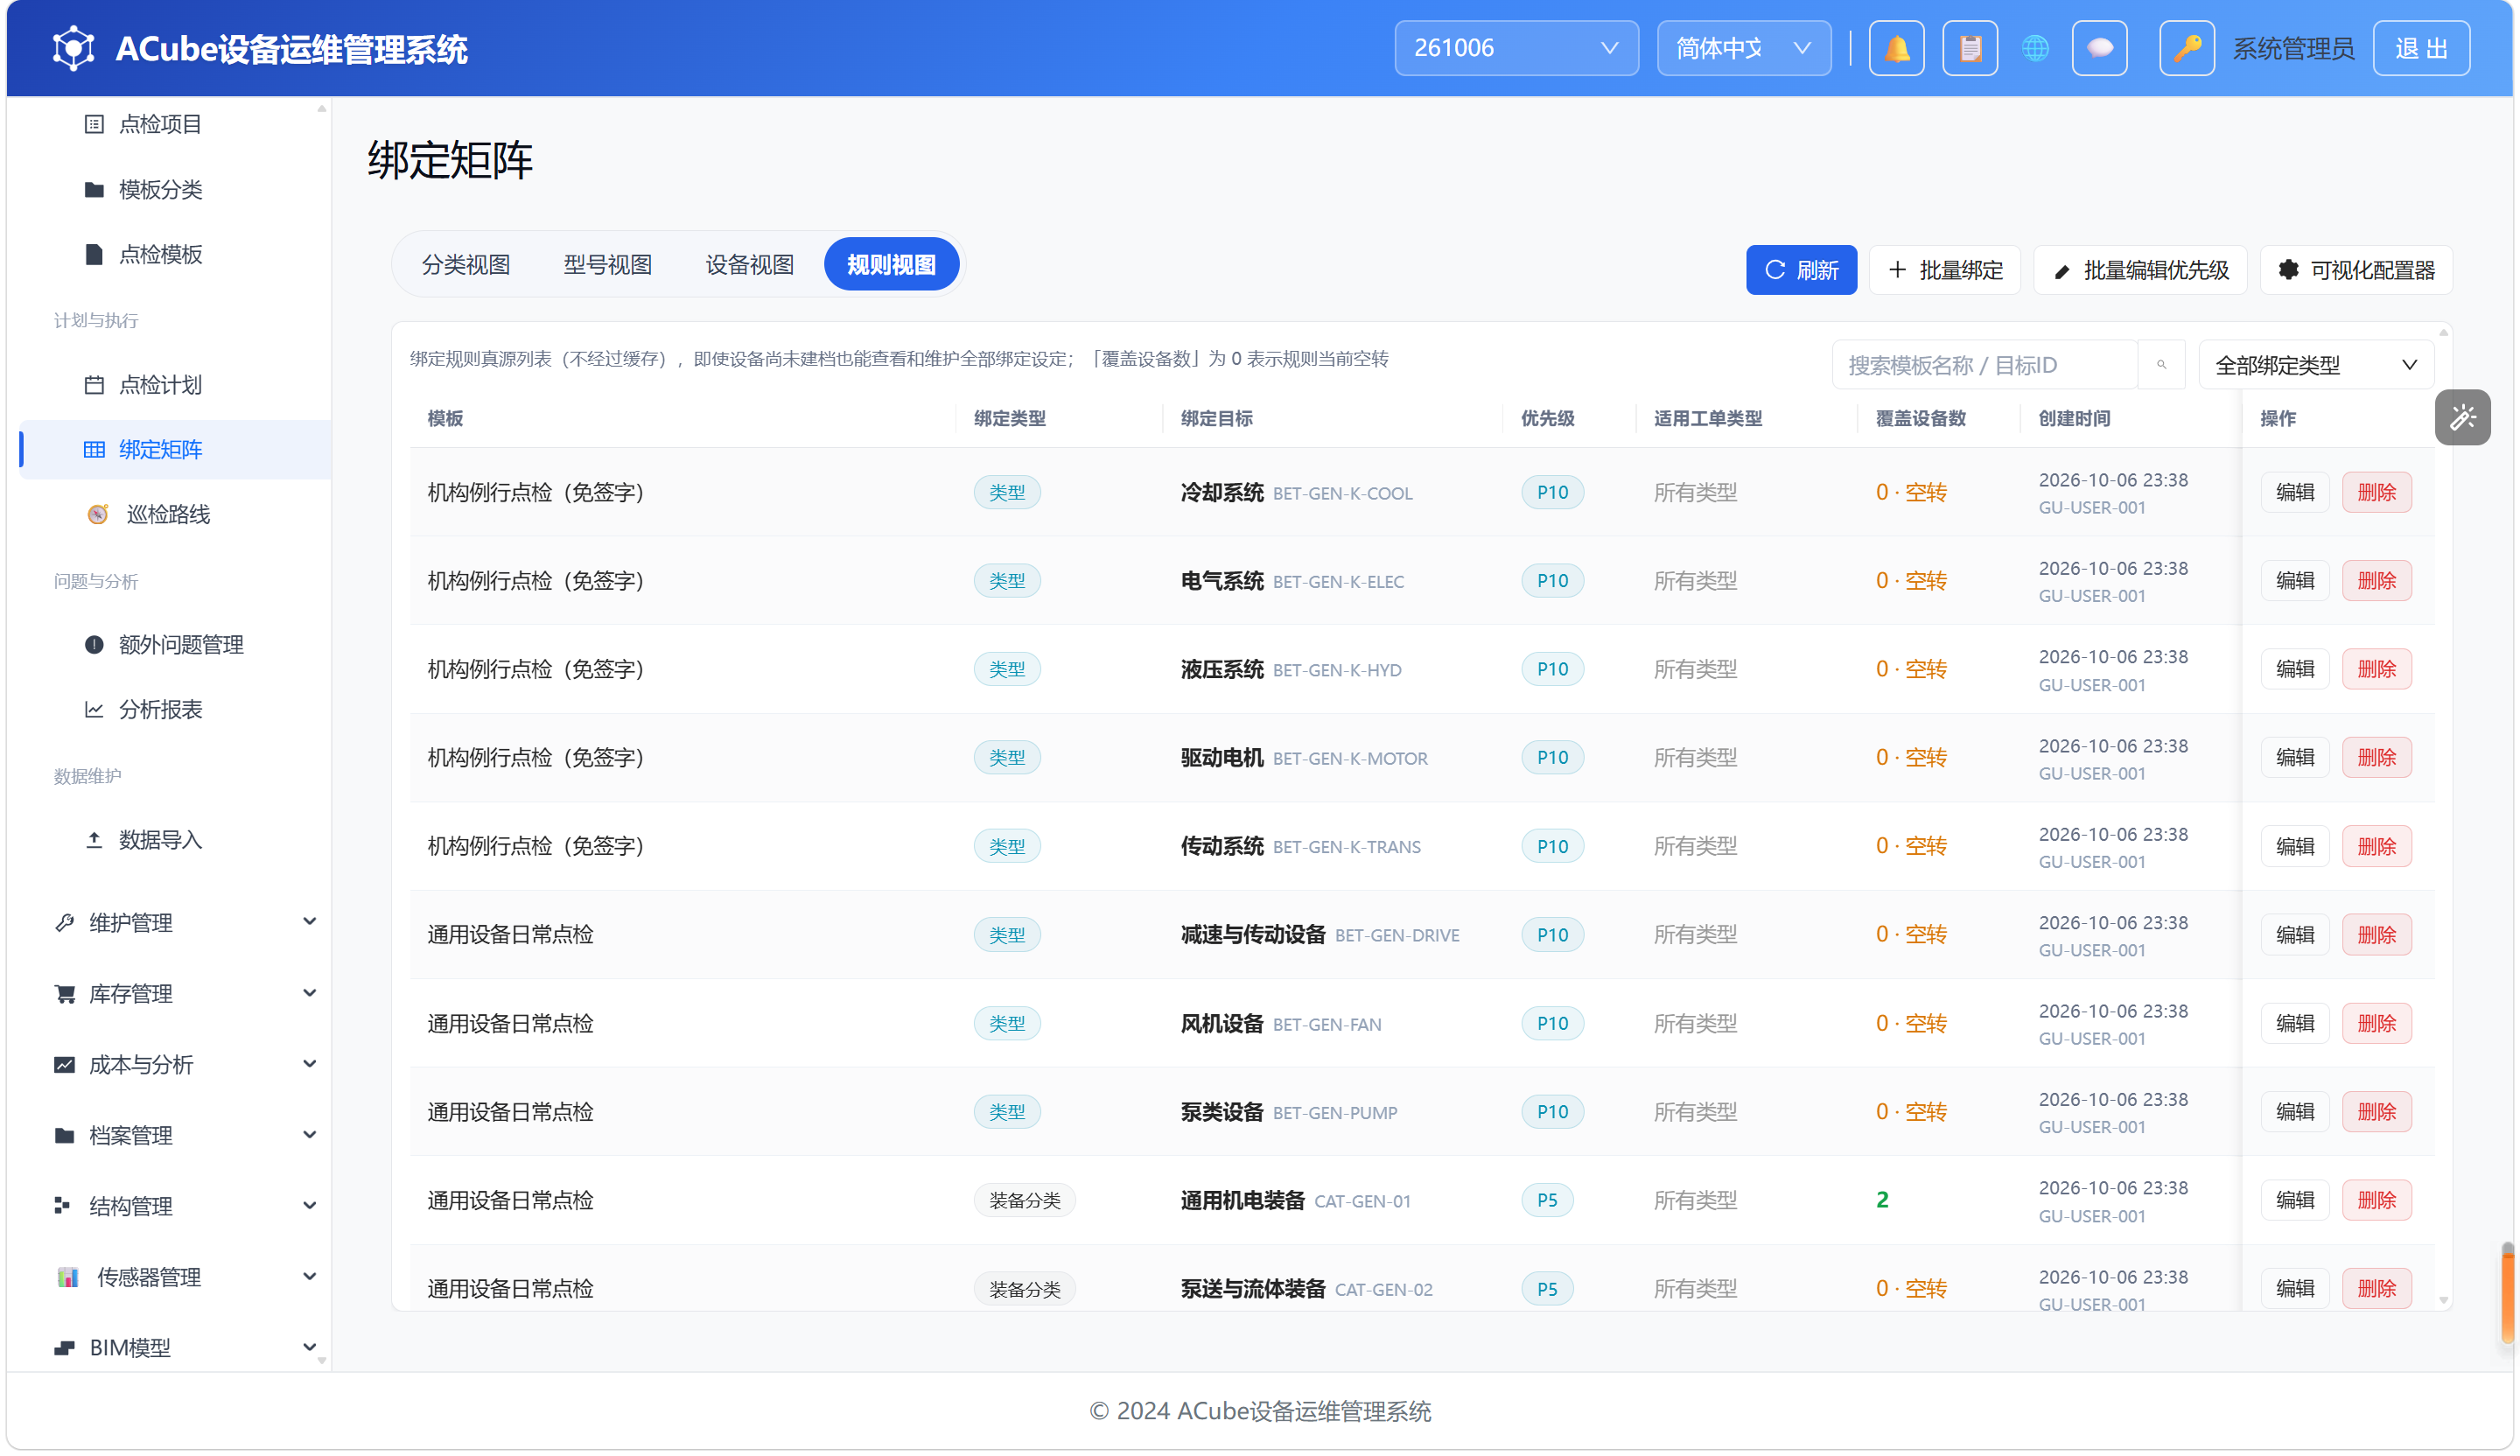Open 点检计划 in sidebar
The height and width of the screenshot is (1456, 2520).
click(160, 385)
